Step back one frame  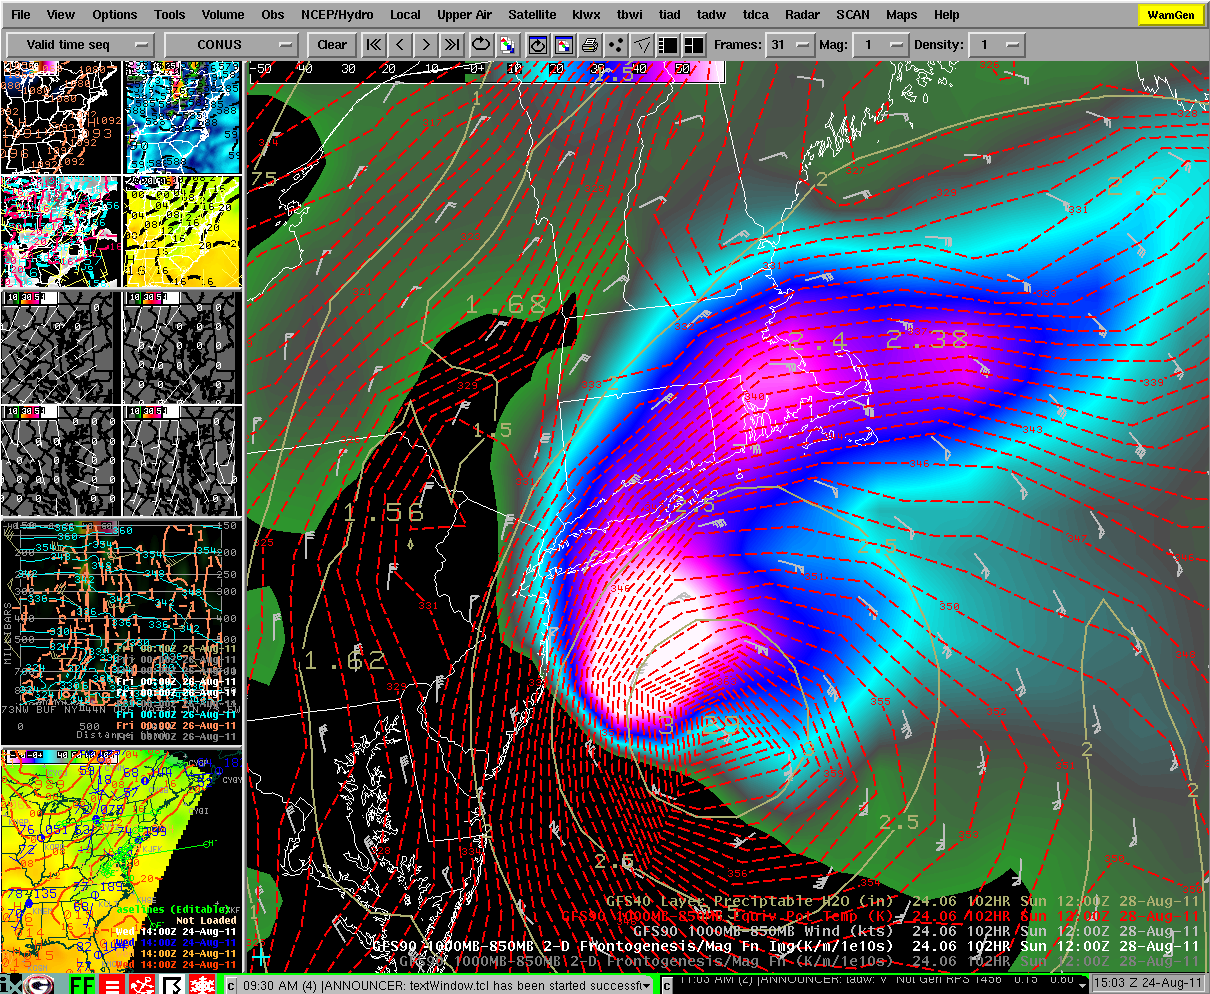tap(400, 45)
